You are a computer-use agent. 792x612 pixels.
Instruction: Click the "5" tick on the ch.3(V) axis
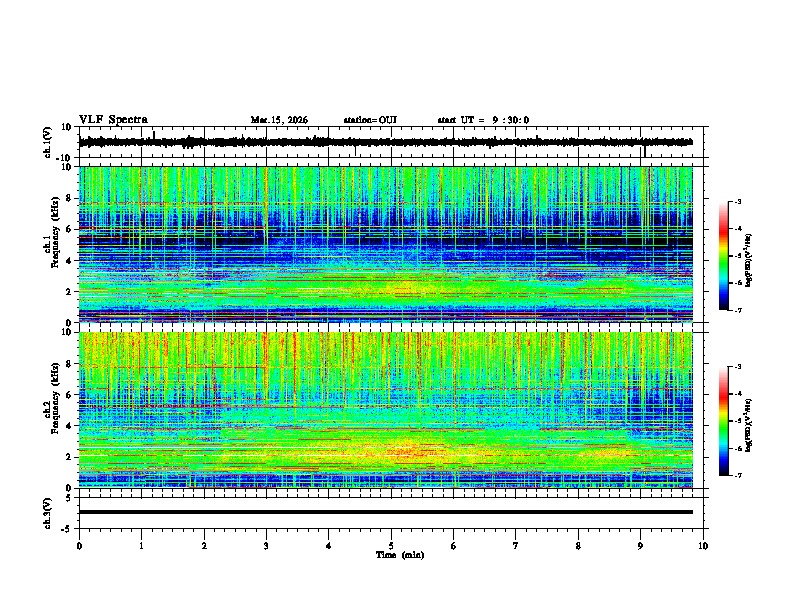(x=70, y=498)
